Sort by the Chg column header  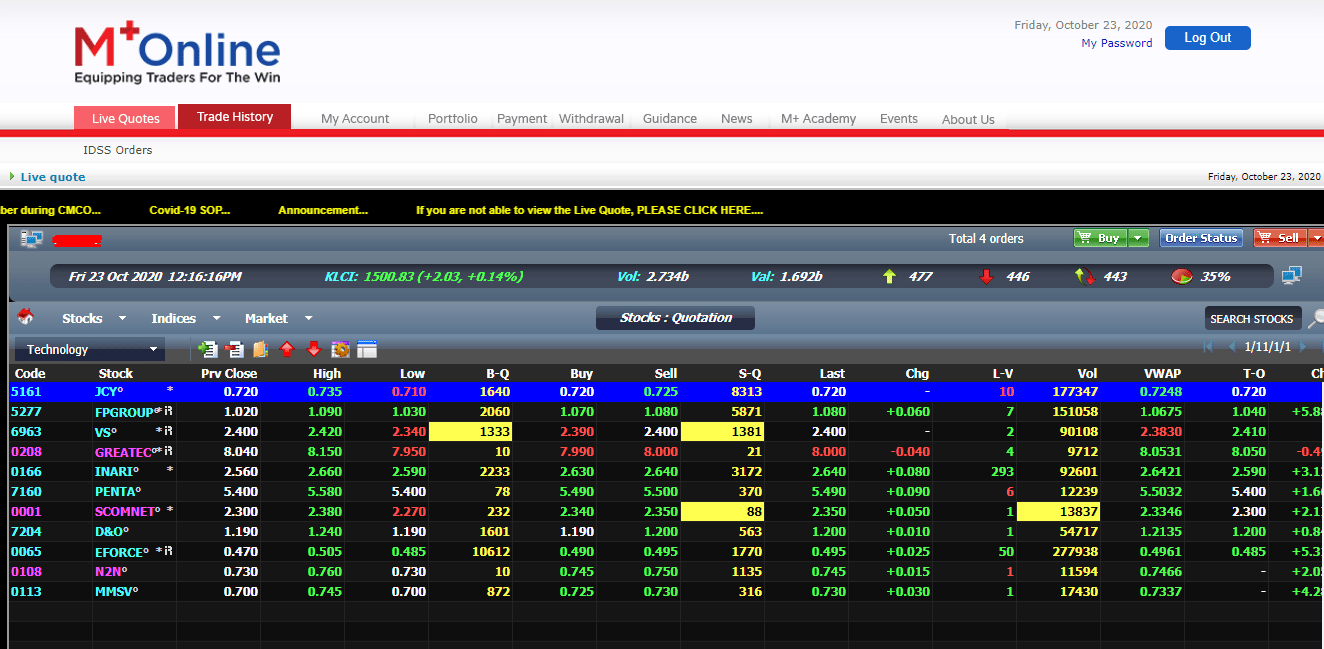tap(917, 373)
